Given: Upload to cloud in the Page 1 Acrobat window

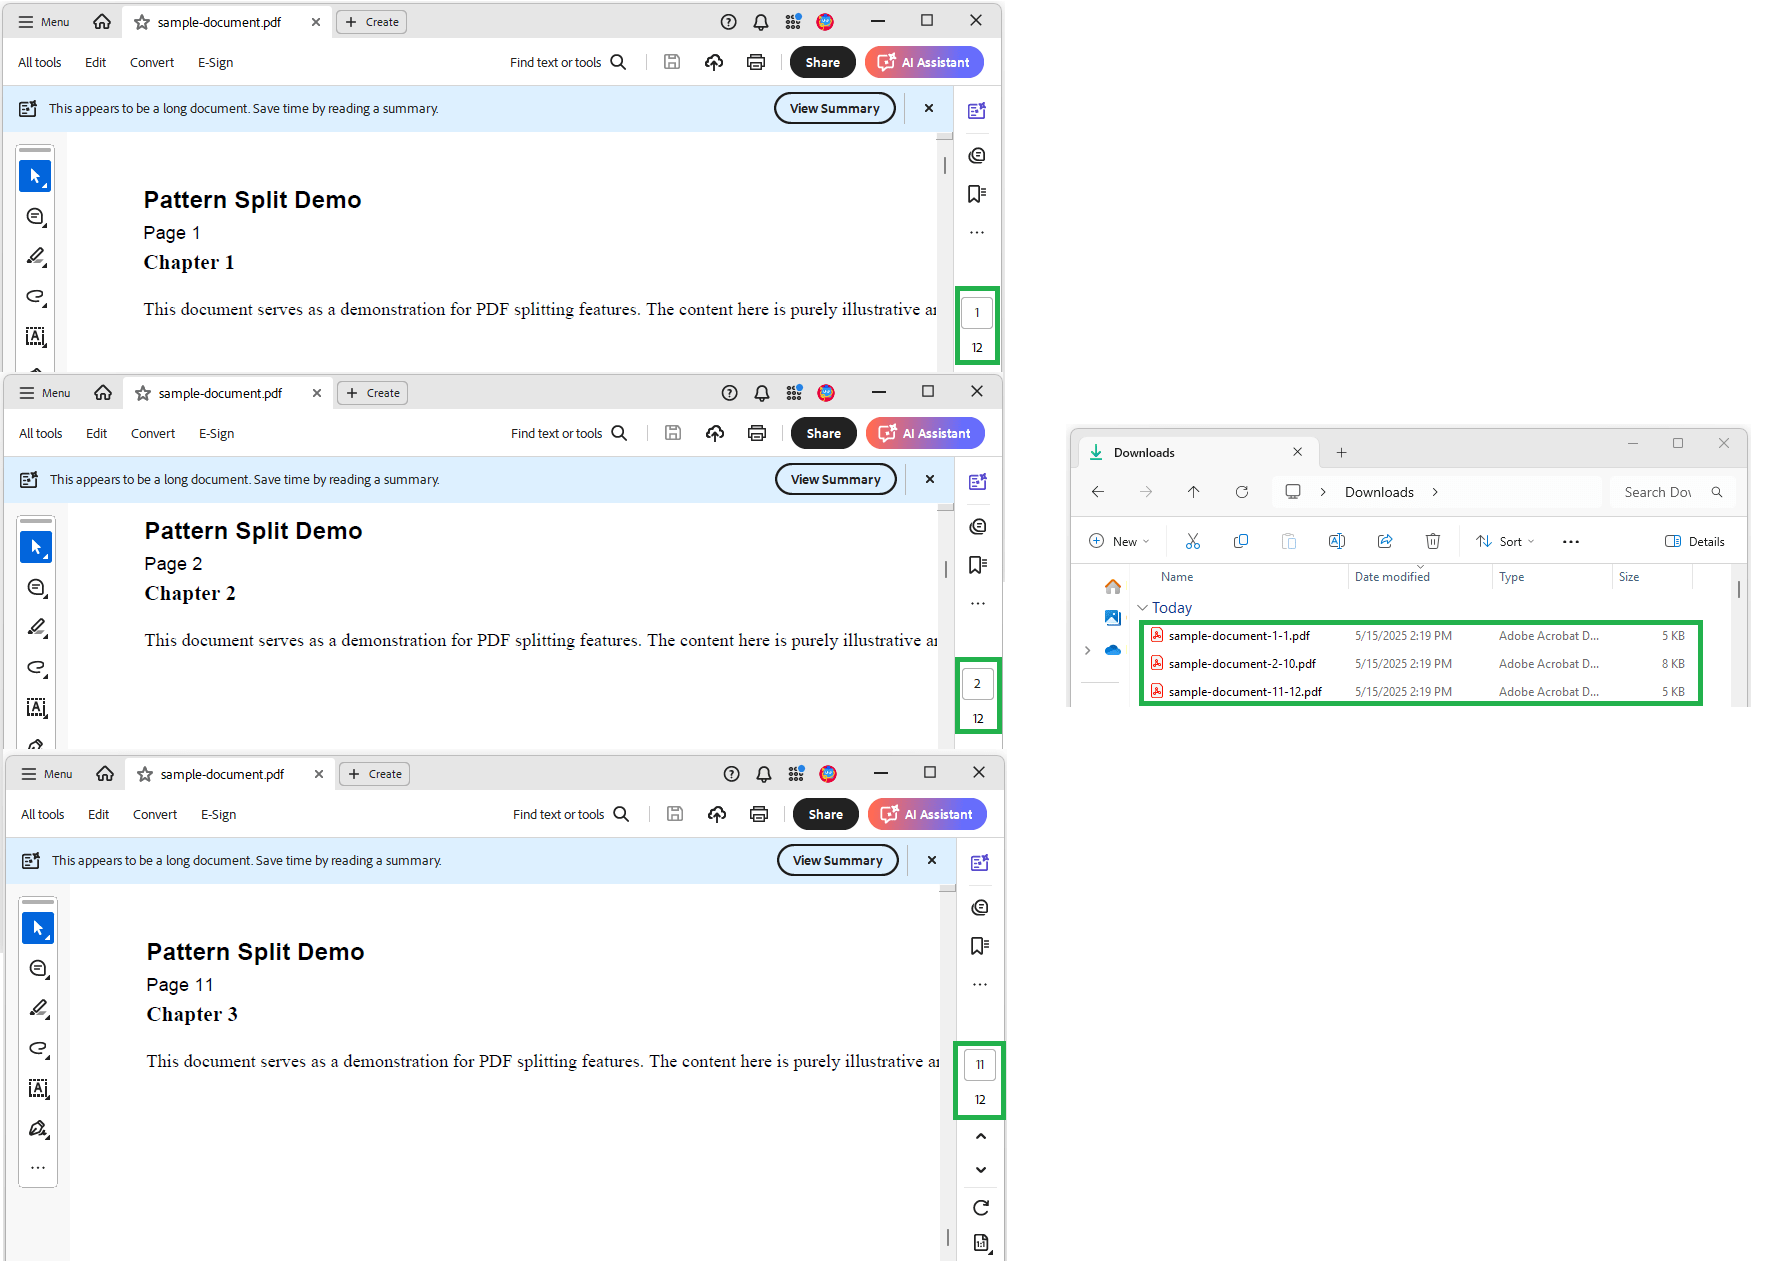Looking at the screenshot, I should 714,62.
